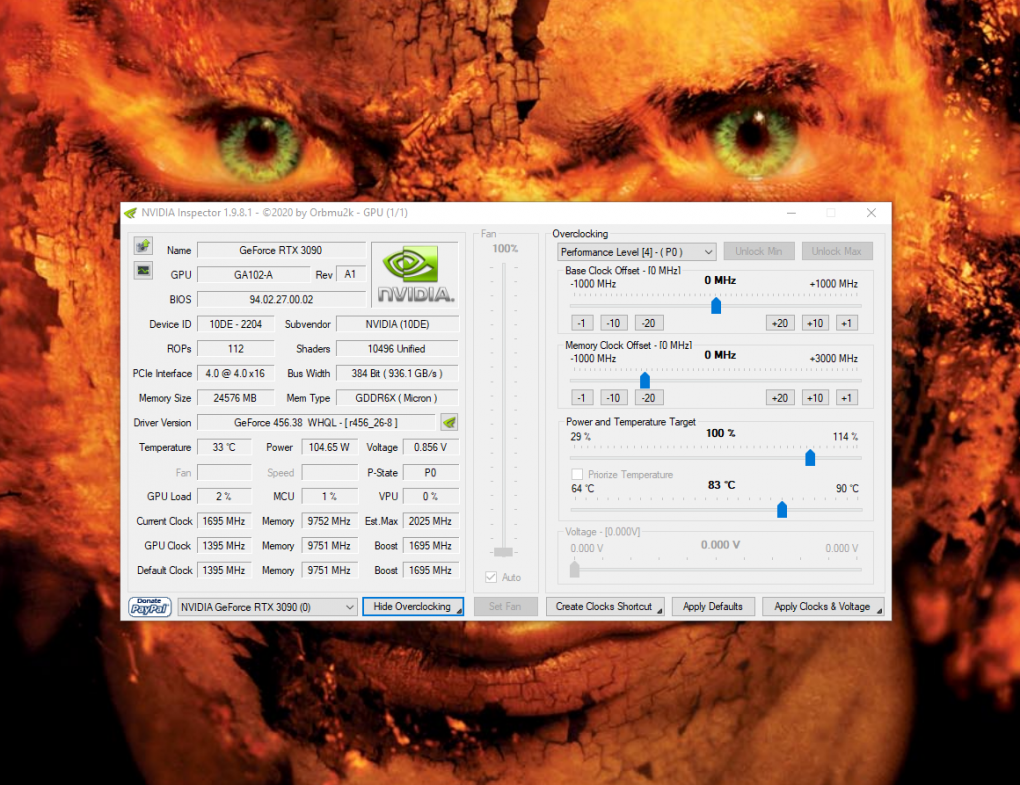Click the Subvendor field NVIDIA (10DE)
Viewport: 1020px width, 785px height.
coord(397,324)
